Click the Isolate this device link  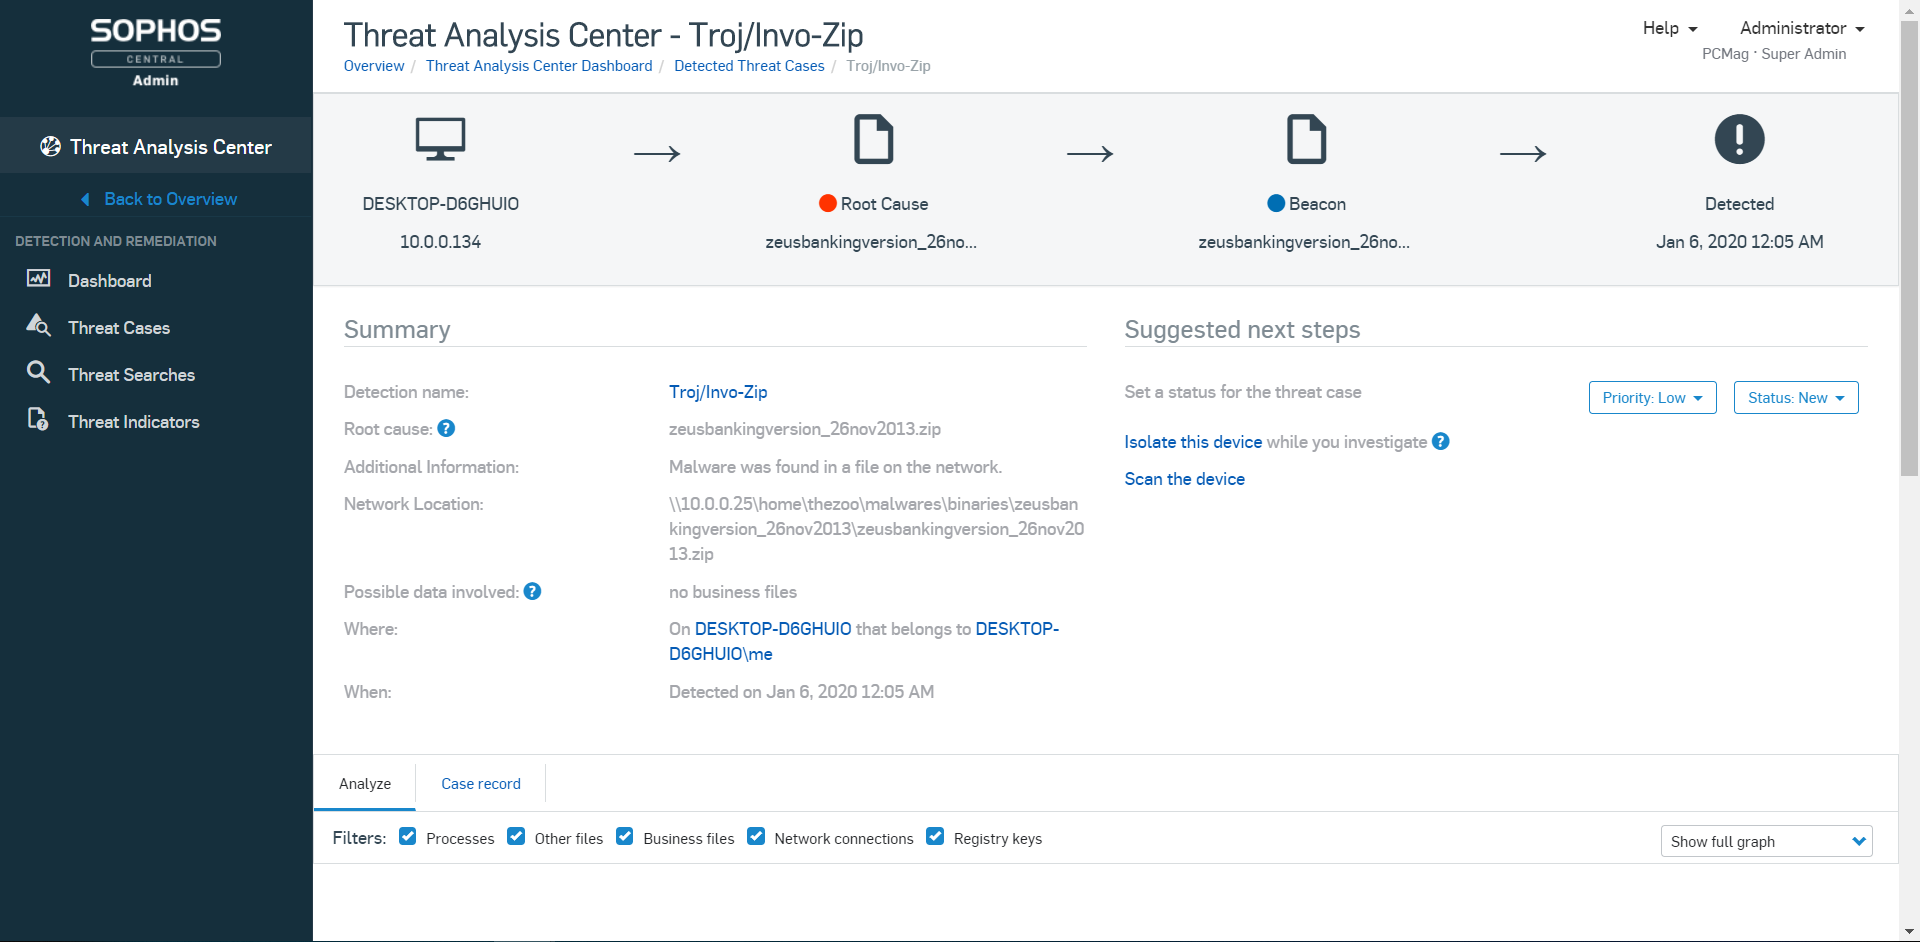coord(1193,442)
